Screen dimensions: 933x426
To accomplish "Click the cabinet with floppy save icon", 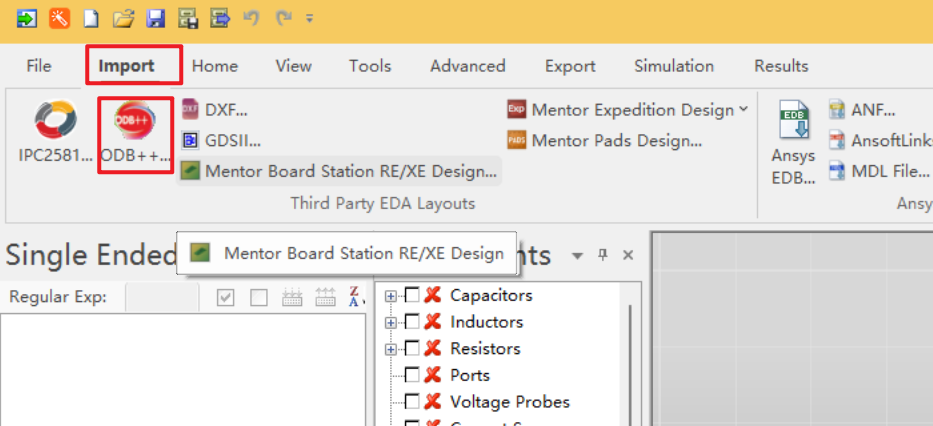I will point(188,18).
